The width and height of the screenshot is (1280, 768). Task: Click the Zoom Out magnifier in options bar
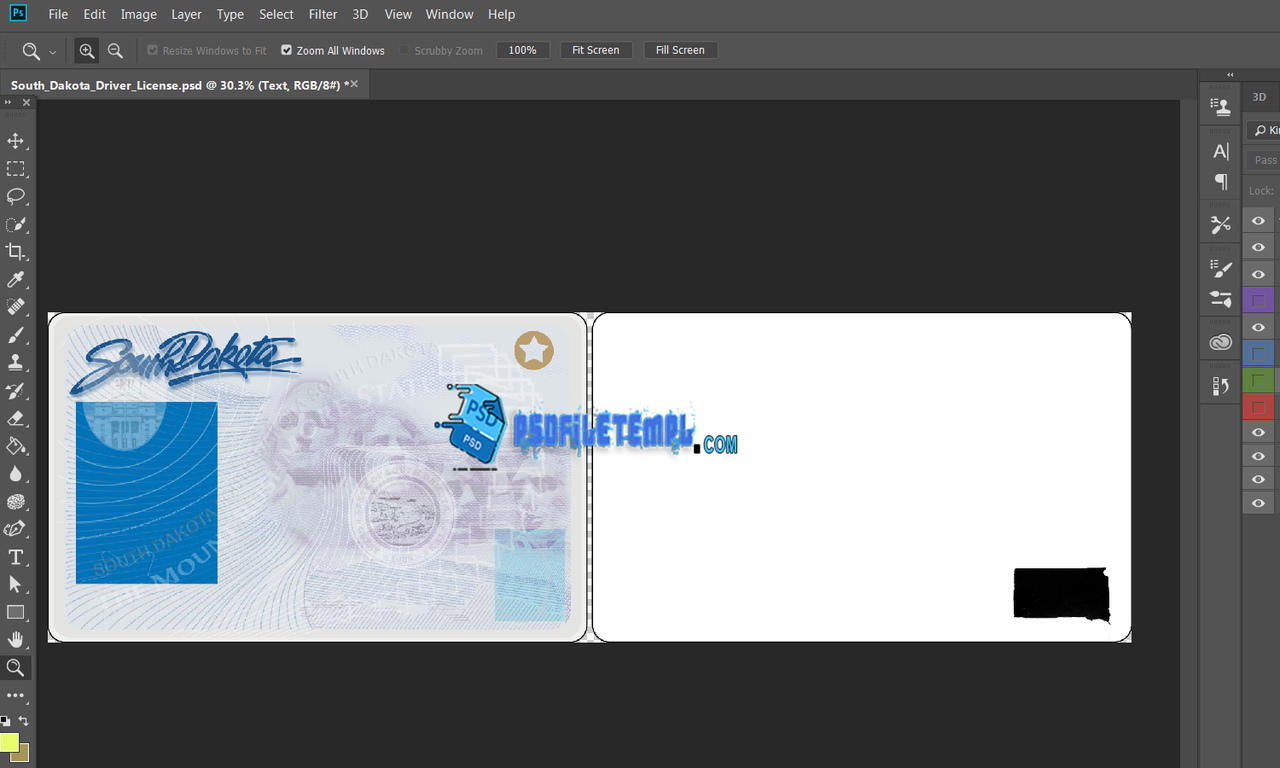[115, 50]
